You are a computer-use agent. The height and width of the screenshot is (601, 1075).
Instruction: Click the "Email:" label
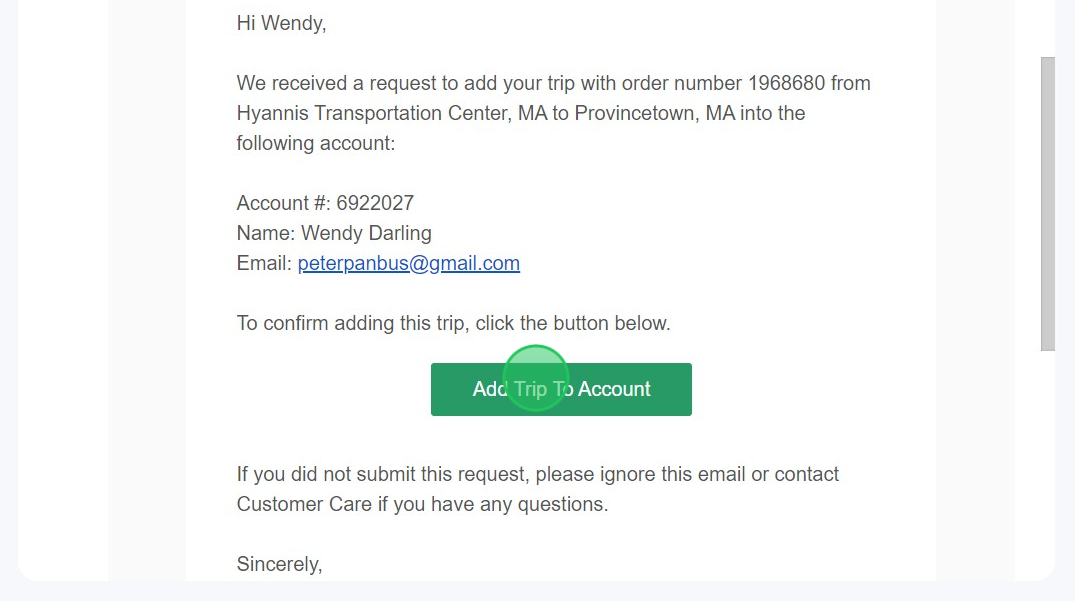264,263
